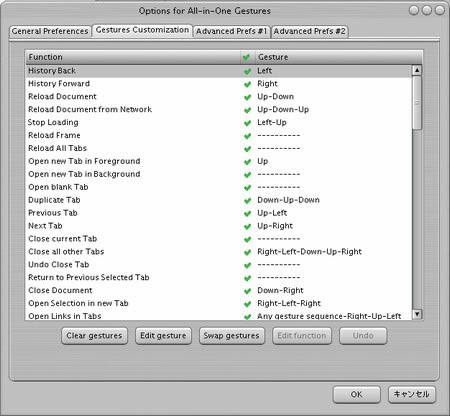Screen dimensions: 450x416
Task: Click the scroll-down arrow of the gesture list
Action: click(417, 314)
